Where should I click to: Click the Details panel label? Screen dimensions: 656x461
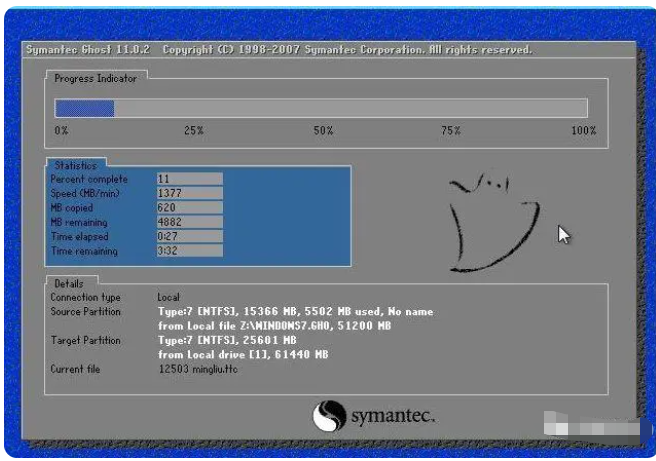pyautogui.click(x=69, y=284)
